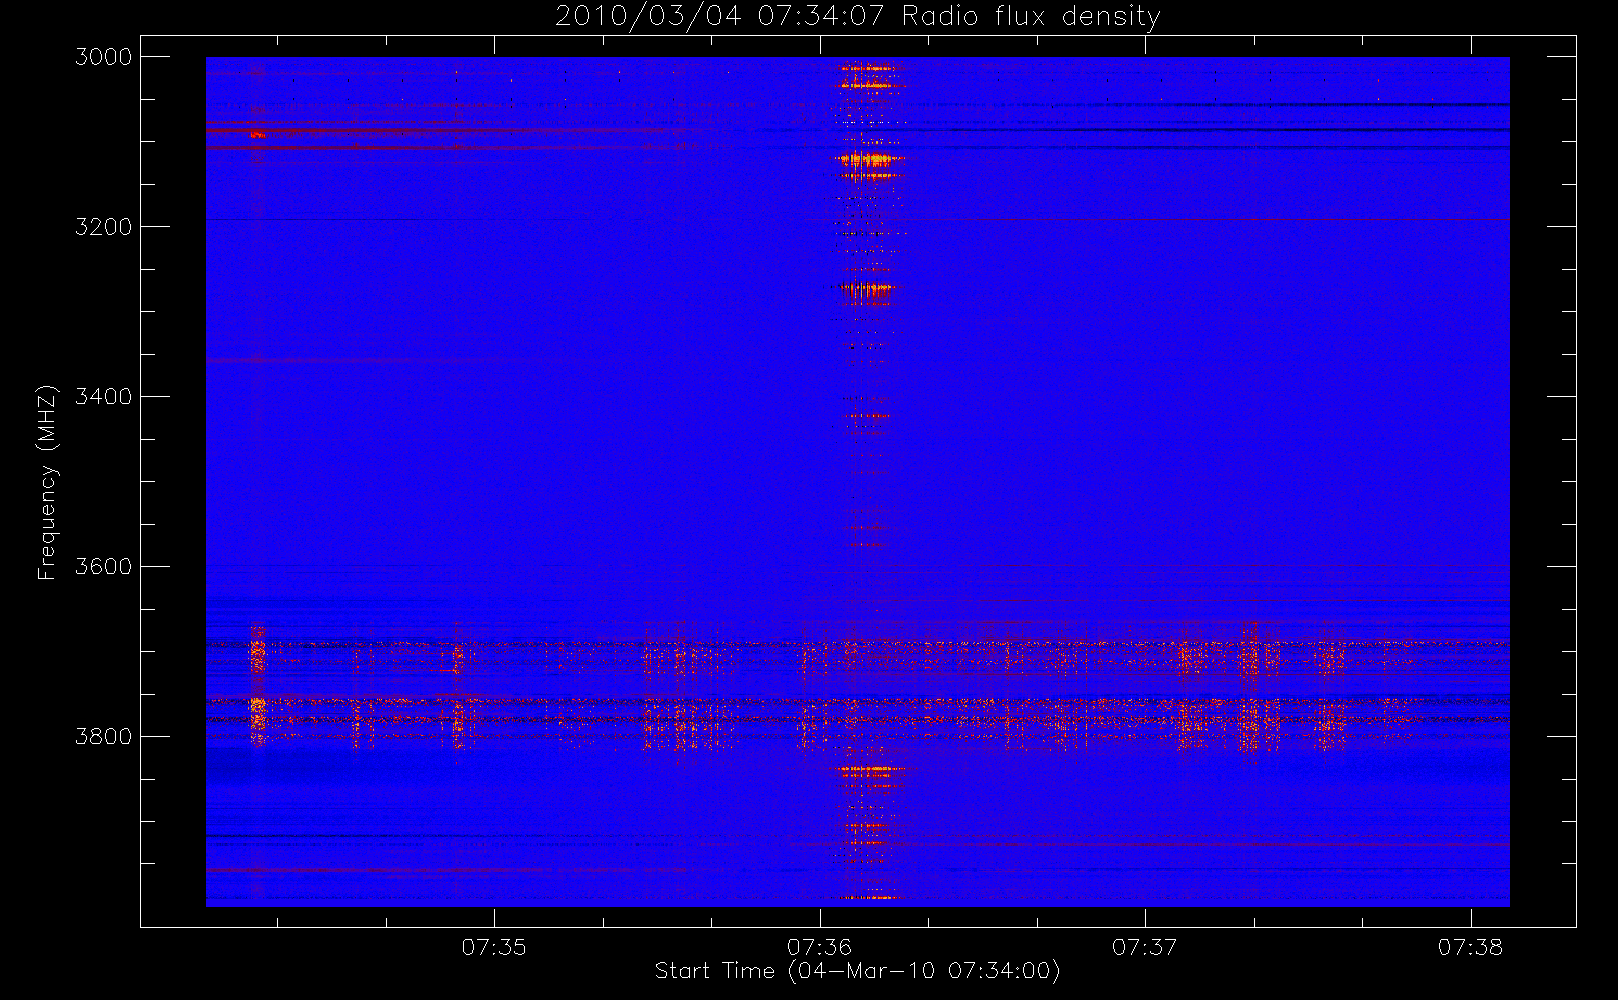The image size is (1618, 1000).
Task: Click the plot title '2010/03/04 07:34:07 Radio flux density'
Action: [857, 17]
